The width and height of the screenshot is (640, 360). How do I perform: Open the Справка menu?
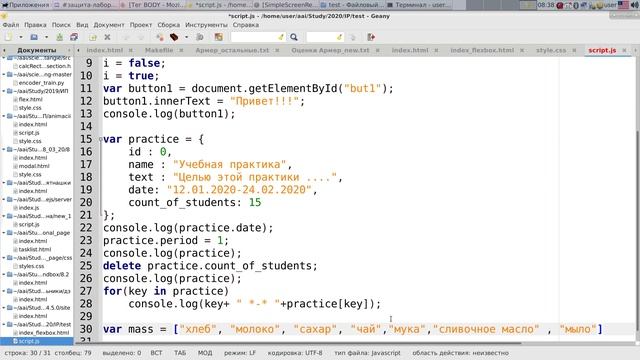click(246, 25)
